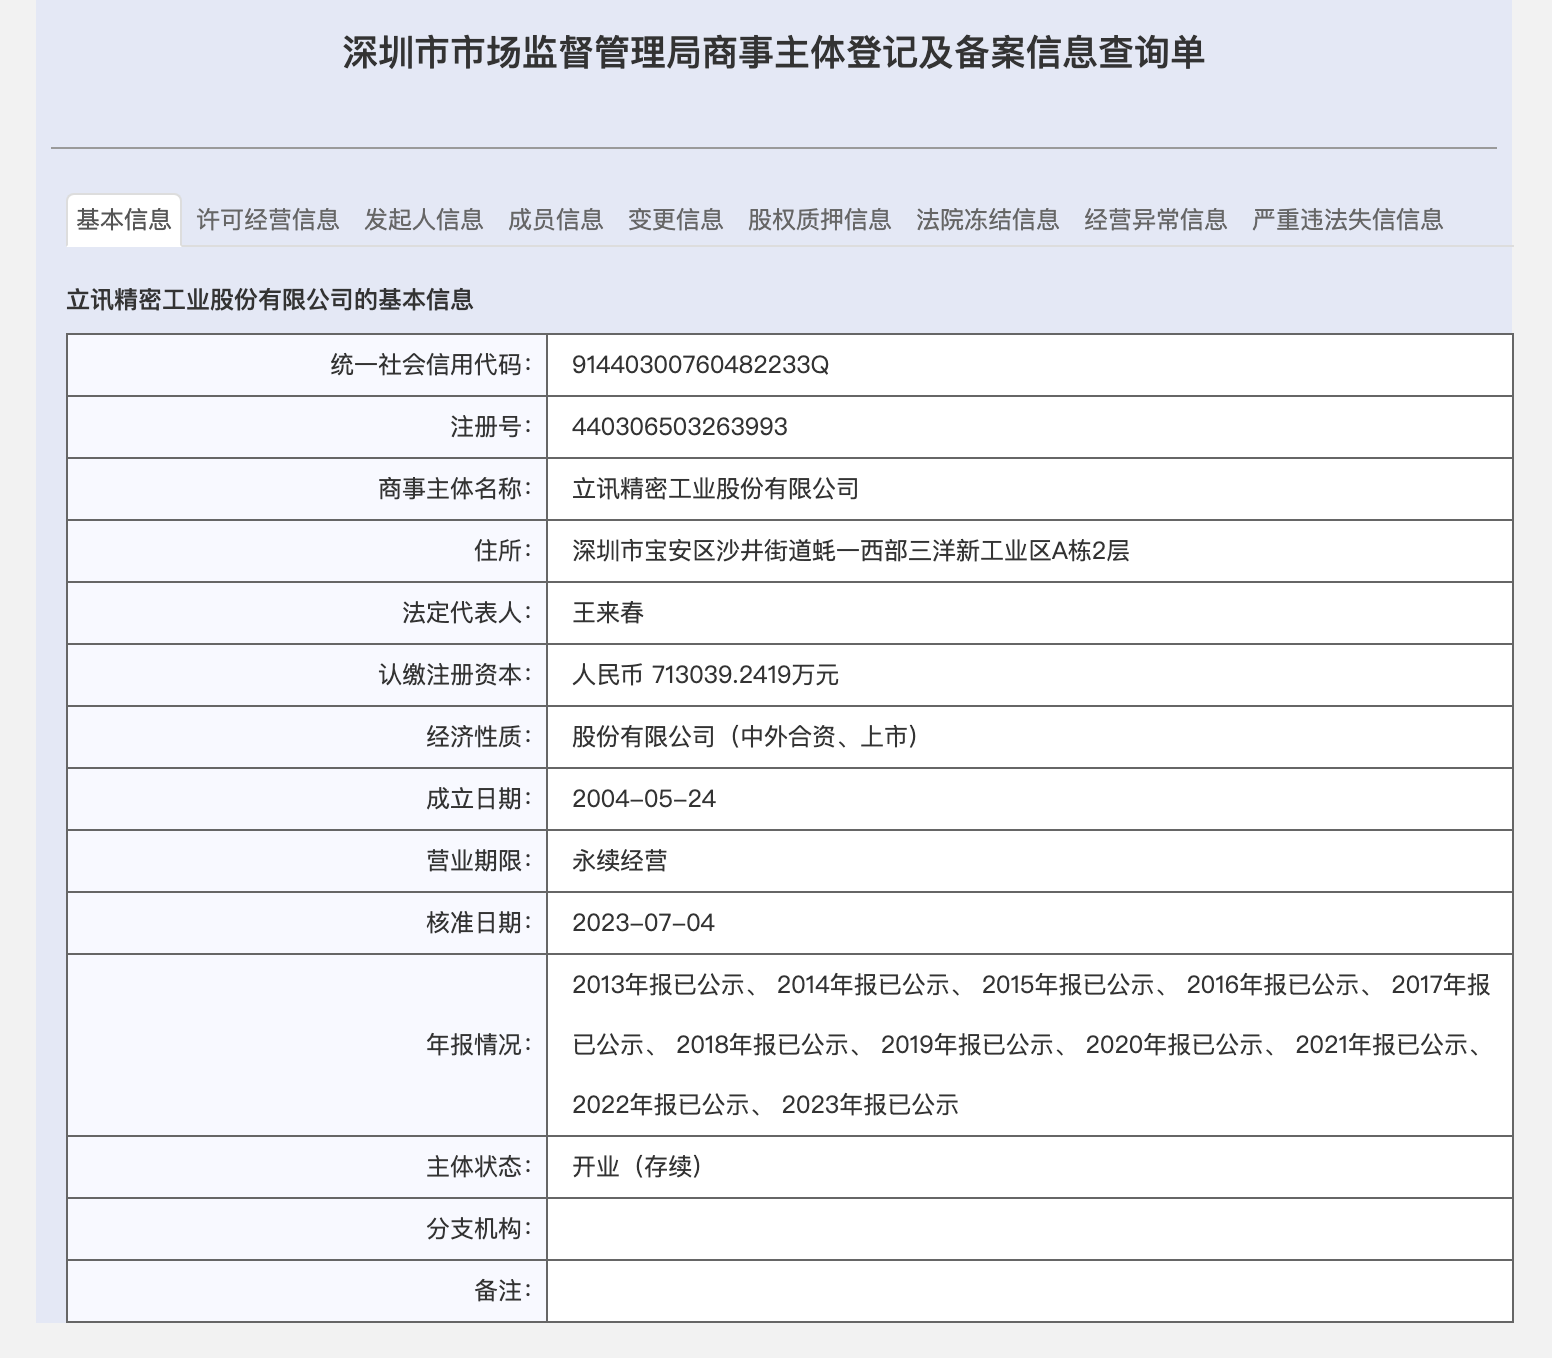This screenshot has width=1552, height=1358.
Task: Click the 主体状态 label
Action: pos(478,1167)
